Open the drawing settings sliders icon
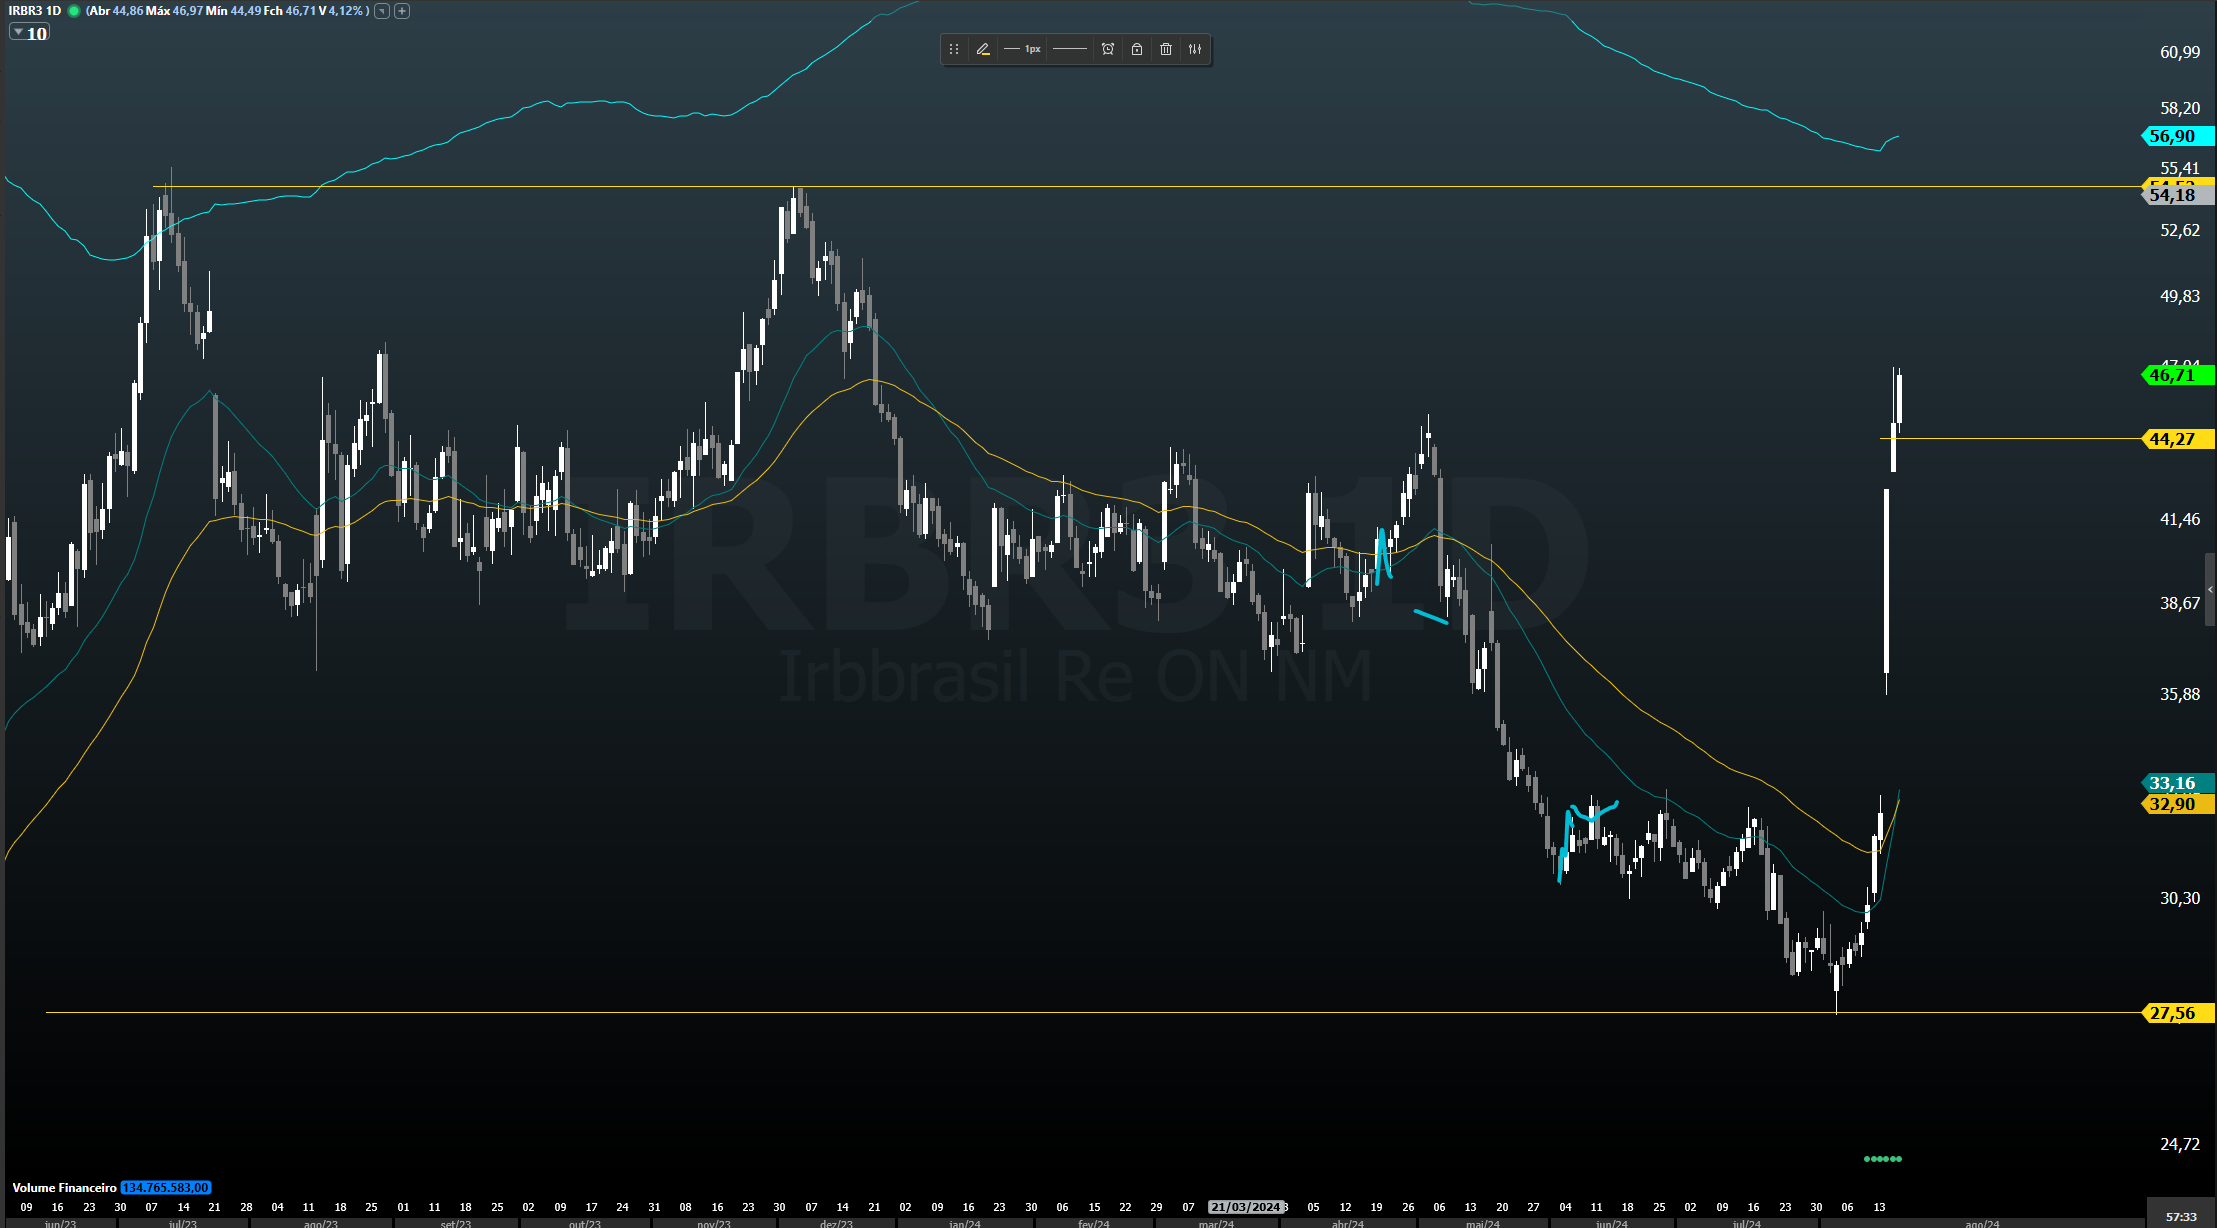Screen dimensions: 2217x1228 point(1195,49)
